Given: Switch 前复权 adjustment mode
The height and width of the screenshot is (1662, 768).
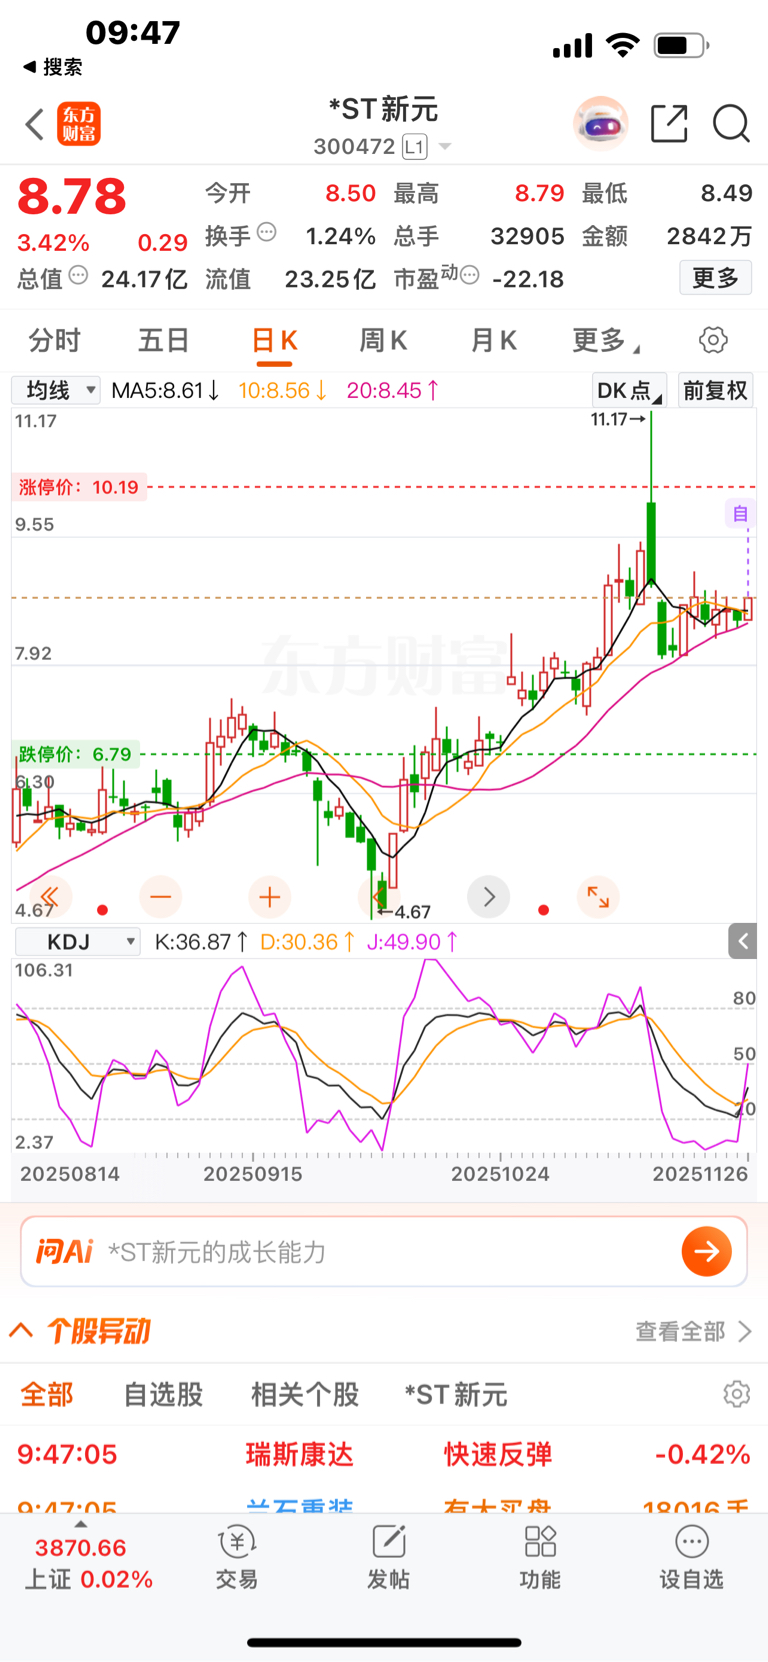Looking at the screenshot, I should tap(715, 390).
